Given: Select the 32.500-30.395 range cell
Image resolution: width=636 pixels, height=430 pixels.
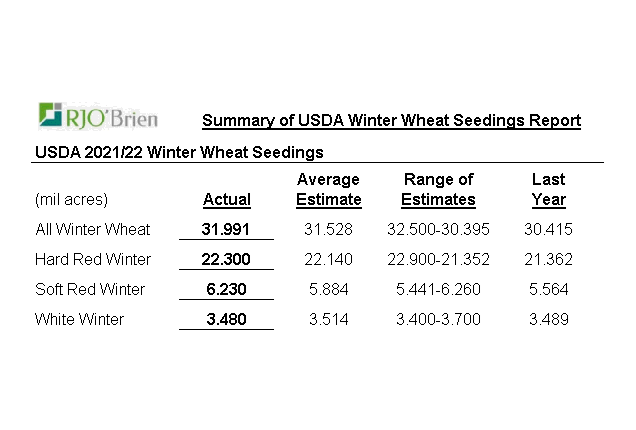Looking at the screenshot, I should 438,229.
